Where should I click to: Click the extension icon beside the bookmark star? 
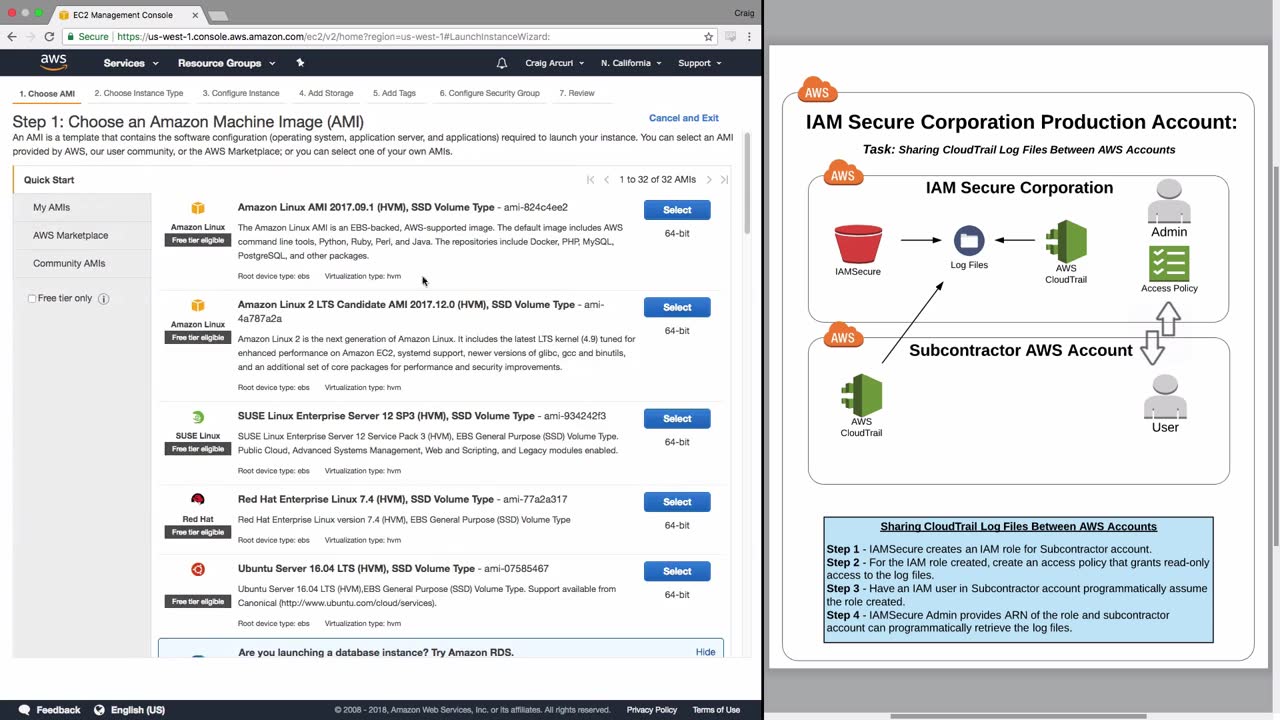click(731, 37)
